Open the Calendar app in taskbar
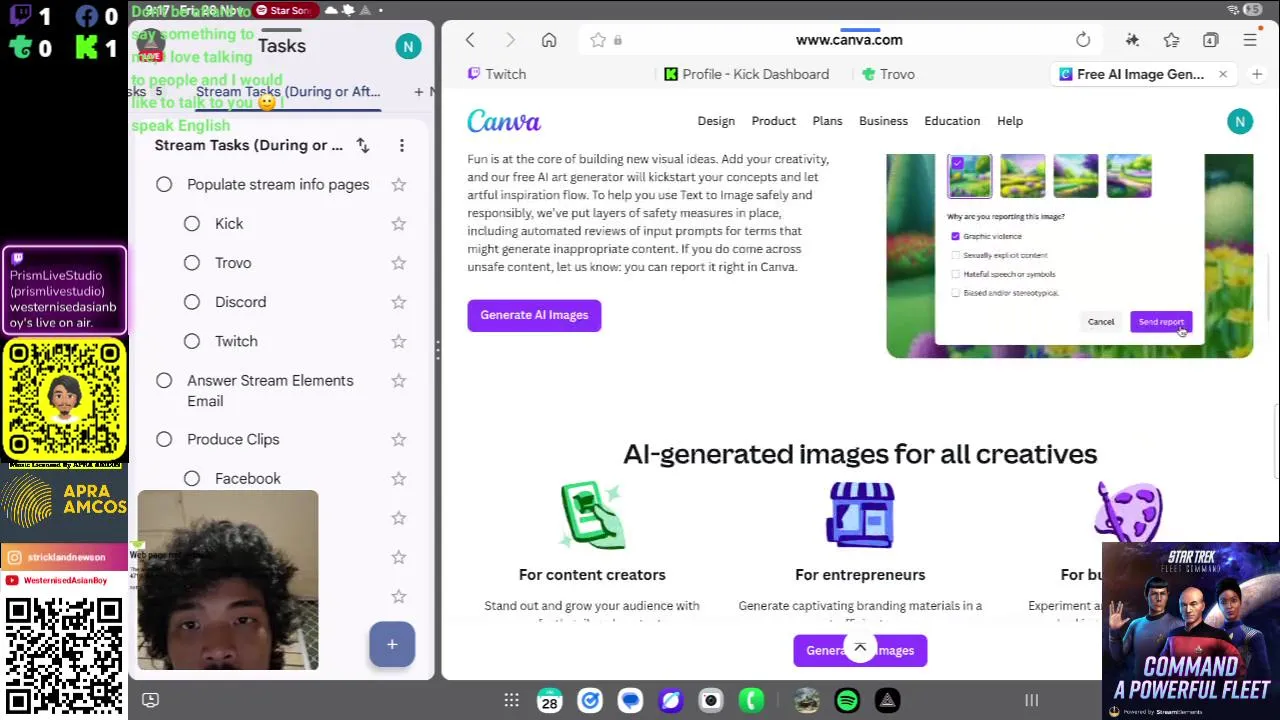The image size is (1280, 720). 549,701
